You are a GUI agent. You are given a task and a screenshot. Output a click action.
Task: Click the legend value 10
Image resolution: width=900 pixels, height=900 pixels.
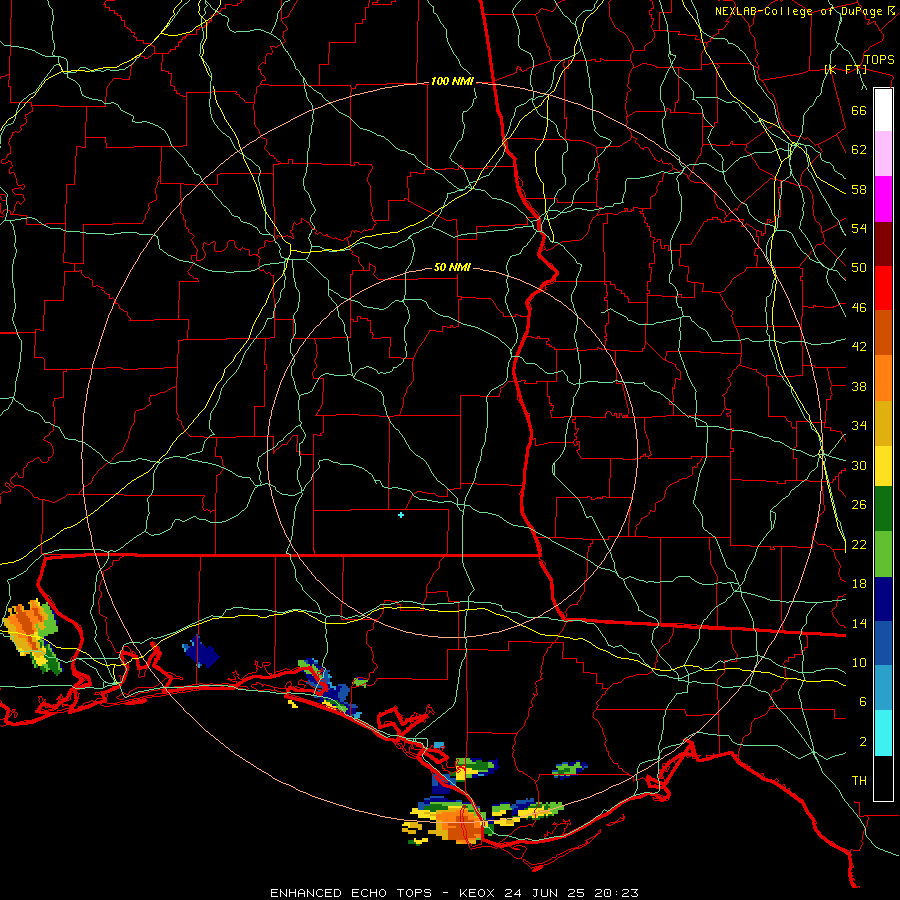point(859,662)
